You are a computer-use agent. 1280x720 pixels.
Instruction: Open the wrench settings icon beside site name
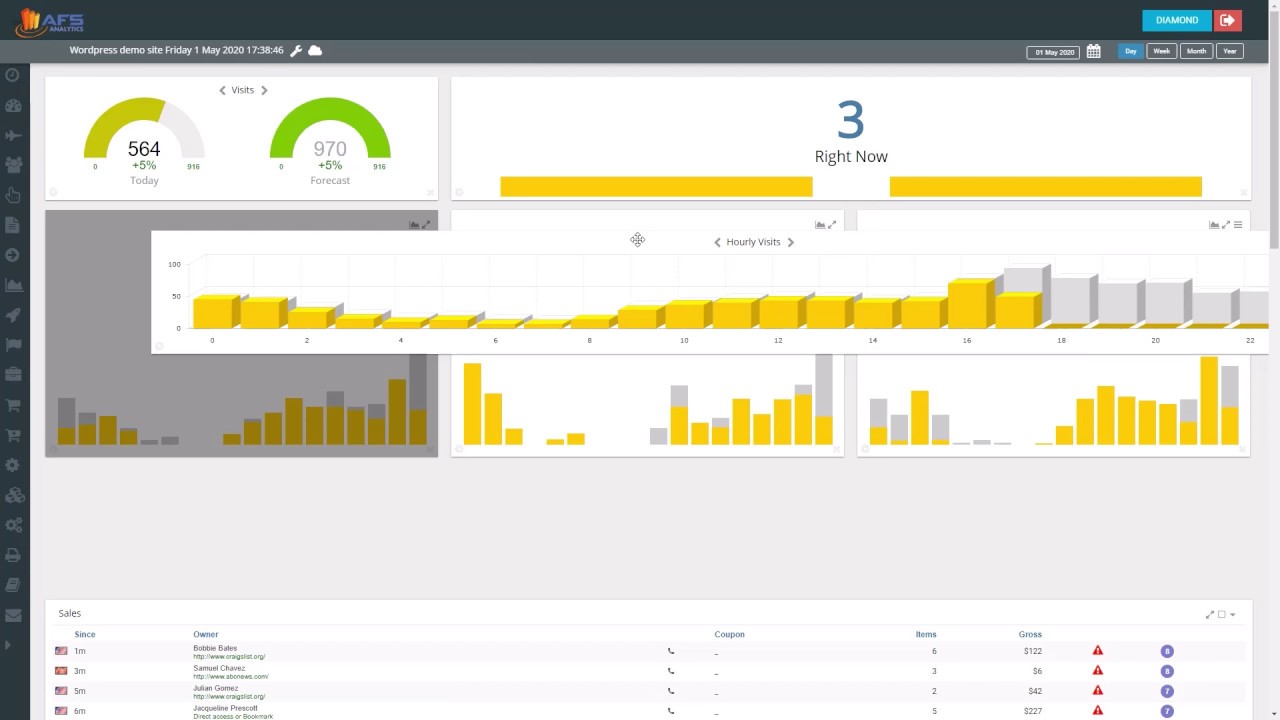click(296, 50)
